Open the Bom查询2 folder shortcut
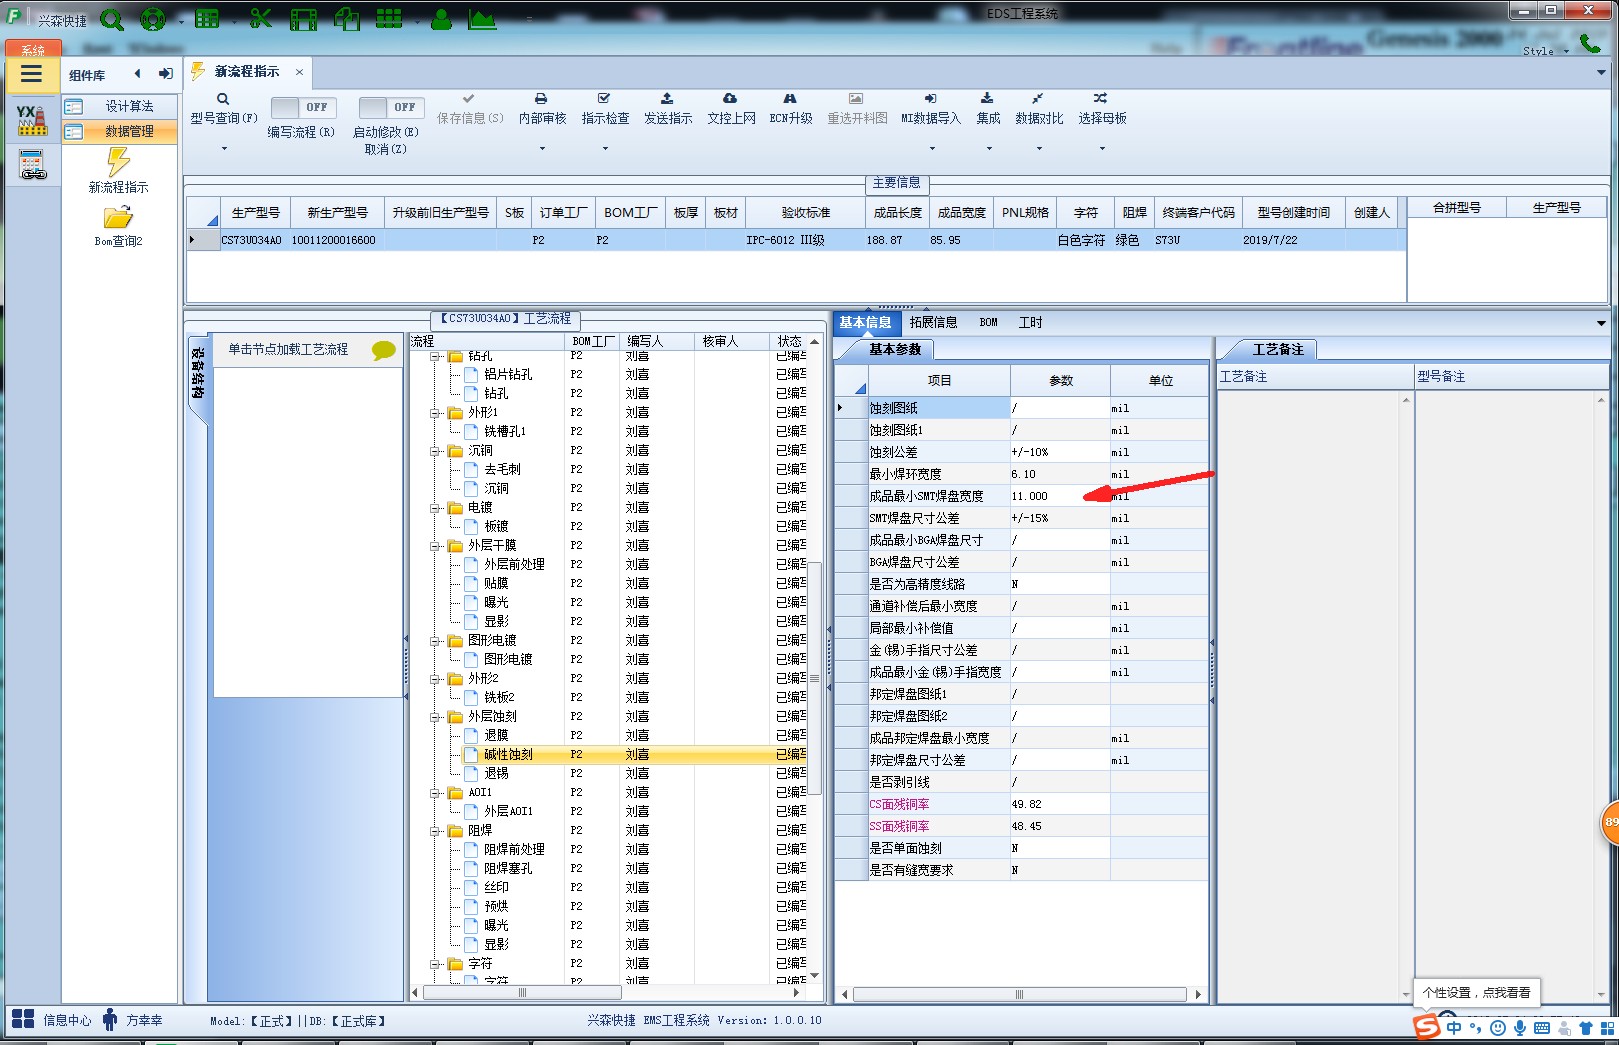The height and width of the screenshot is (1045, 1619). click(118, 227)
